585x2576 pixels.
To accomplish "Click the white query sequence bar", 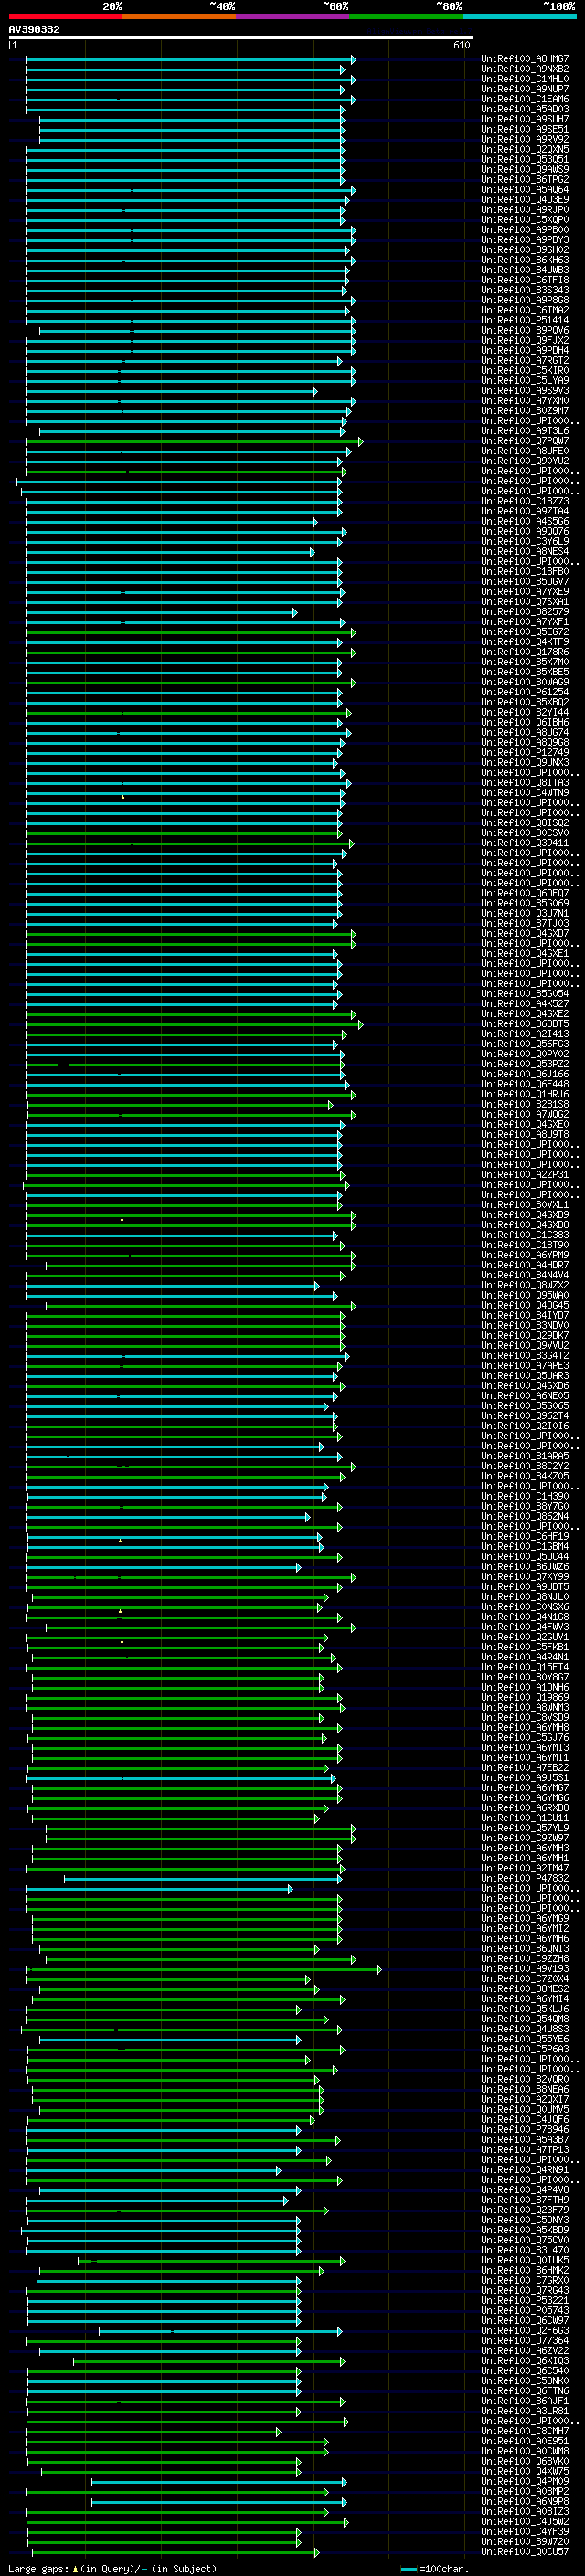I will click(241, 38).
